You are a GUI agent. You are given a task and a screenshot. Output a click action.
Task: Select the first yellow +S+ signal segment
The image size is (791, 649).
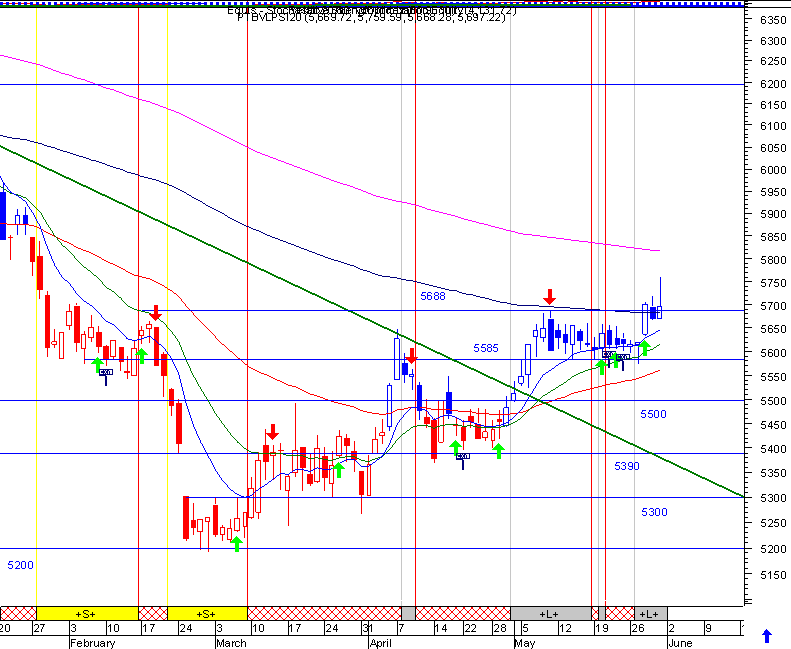point(87,614)
